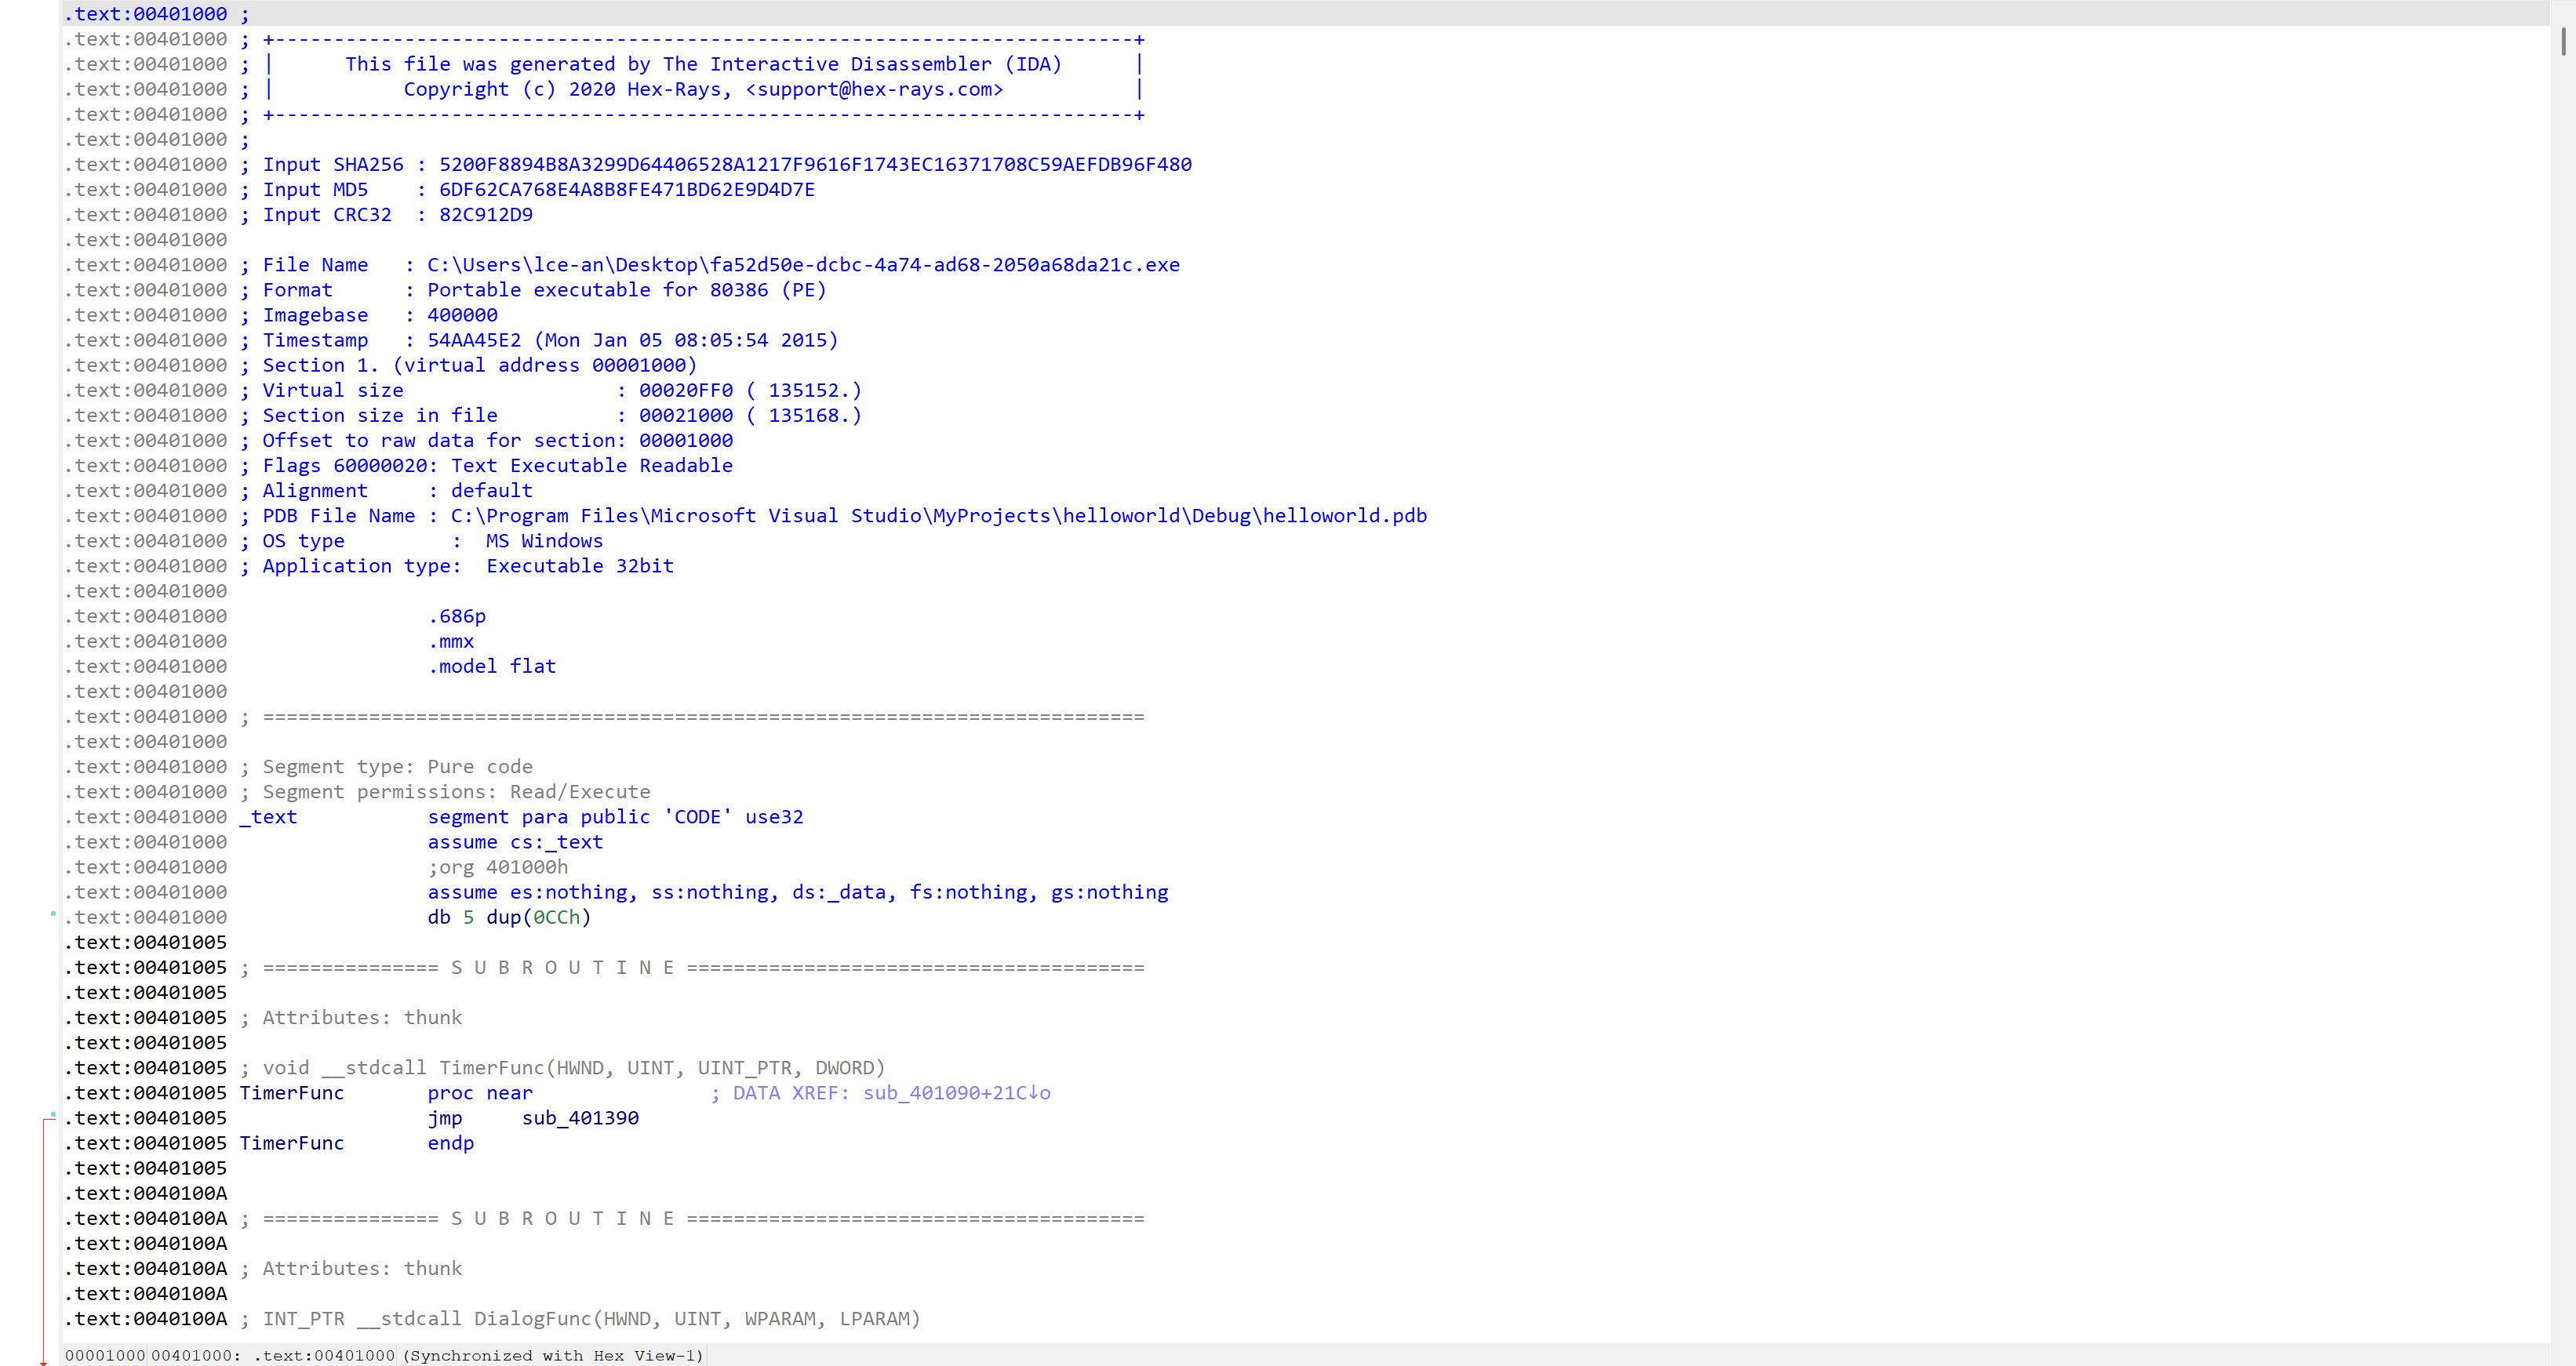Click the PDB File Name path

(x=938, y=515)
